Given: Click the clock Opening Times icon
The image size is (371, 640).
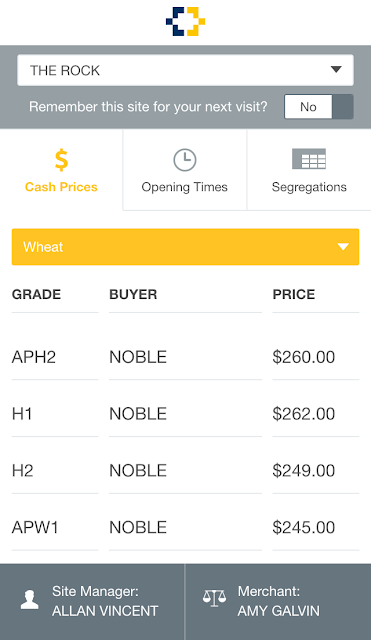Looking at the screenshot, I should tap(185, 160).
